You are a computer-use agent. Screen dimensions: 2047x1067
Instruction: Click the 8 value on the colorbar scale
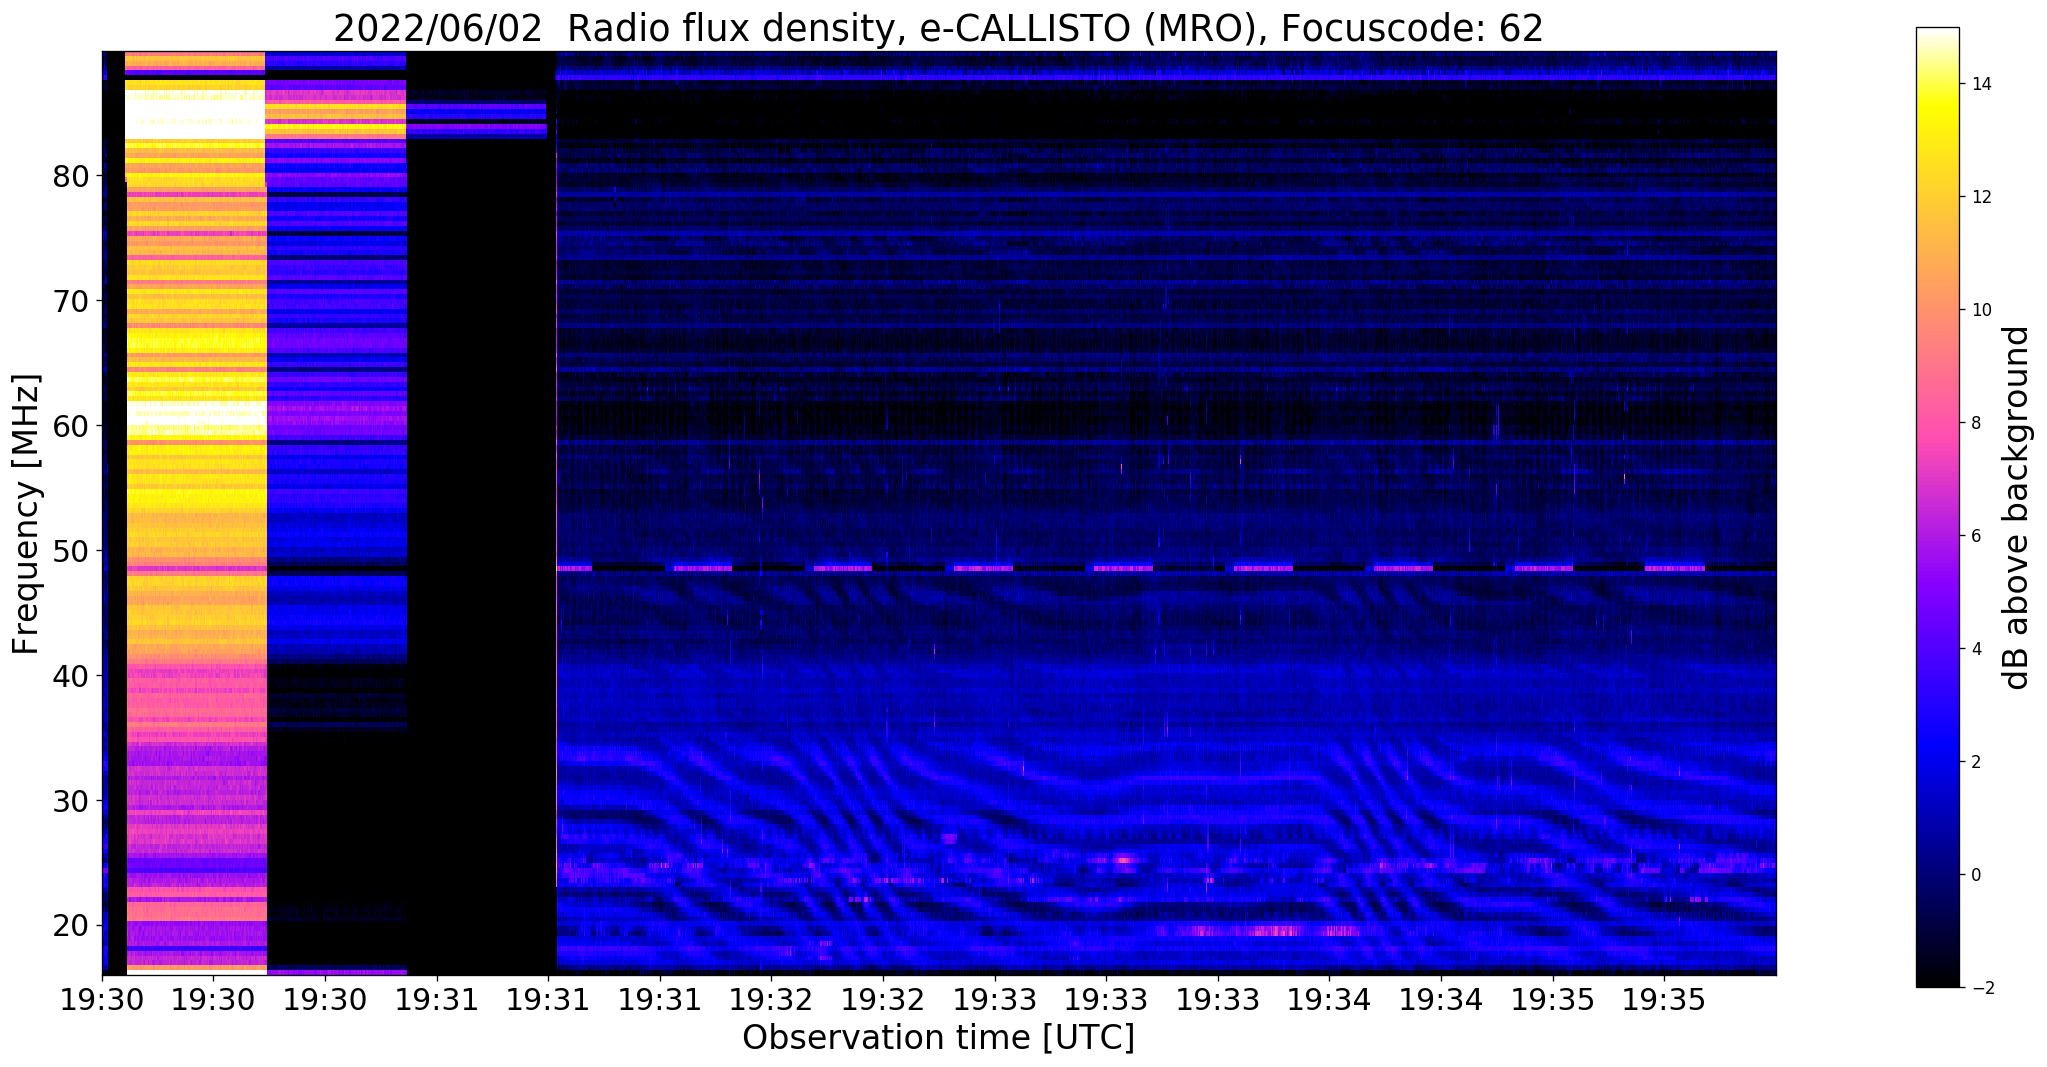click(x=1975, y=423)
